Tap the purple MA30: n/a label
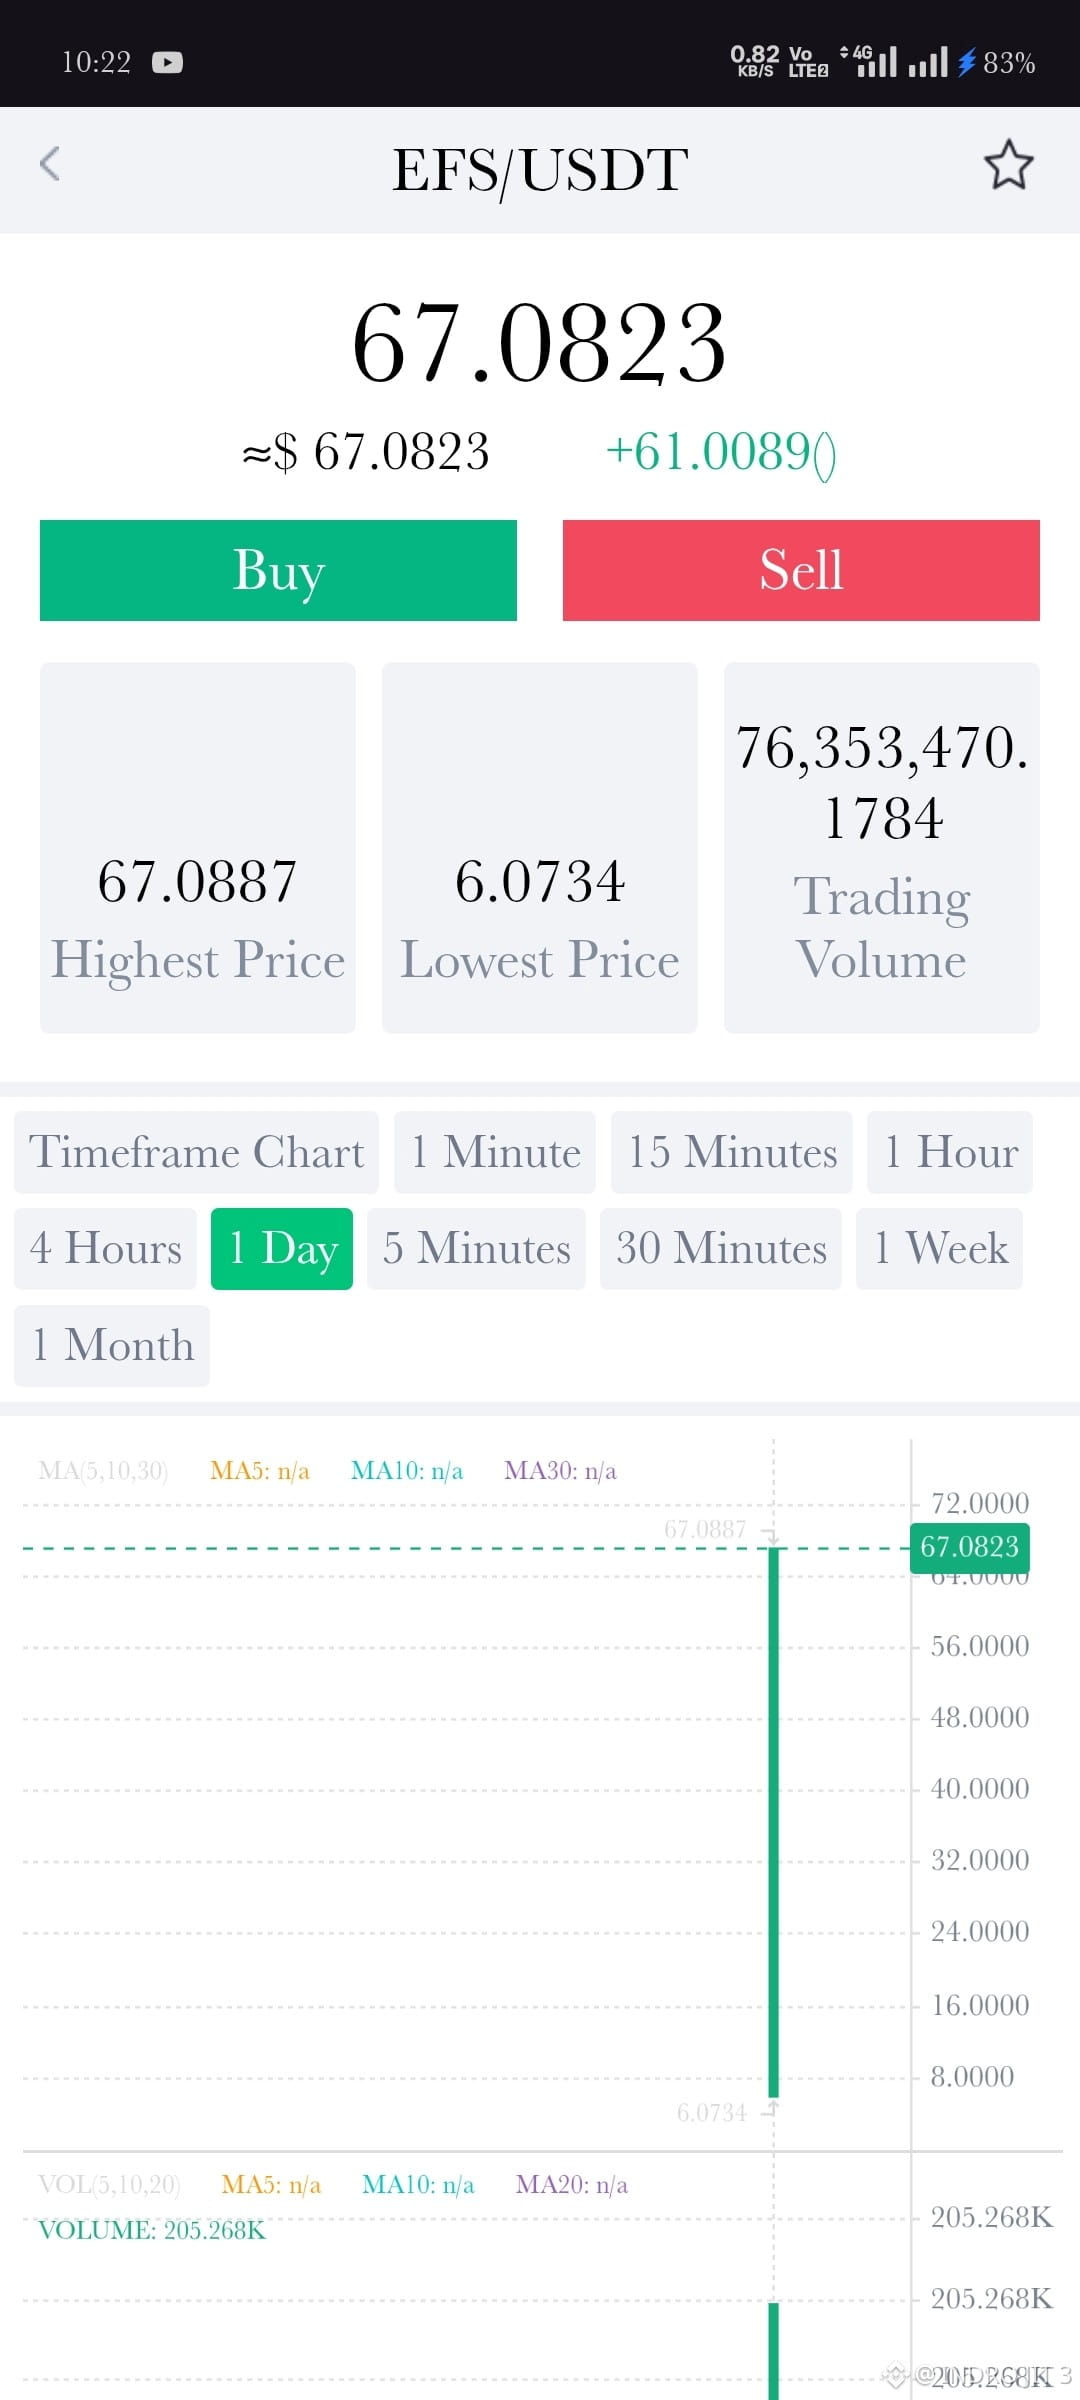This screenshot has height=2400, width=1080. click(x=560, y=1470)
